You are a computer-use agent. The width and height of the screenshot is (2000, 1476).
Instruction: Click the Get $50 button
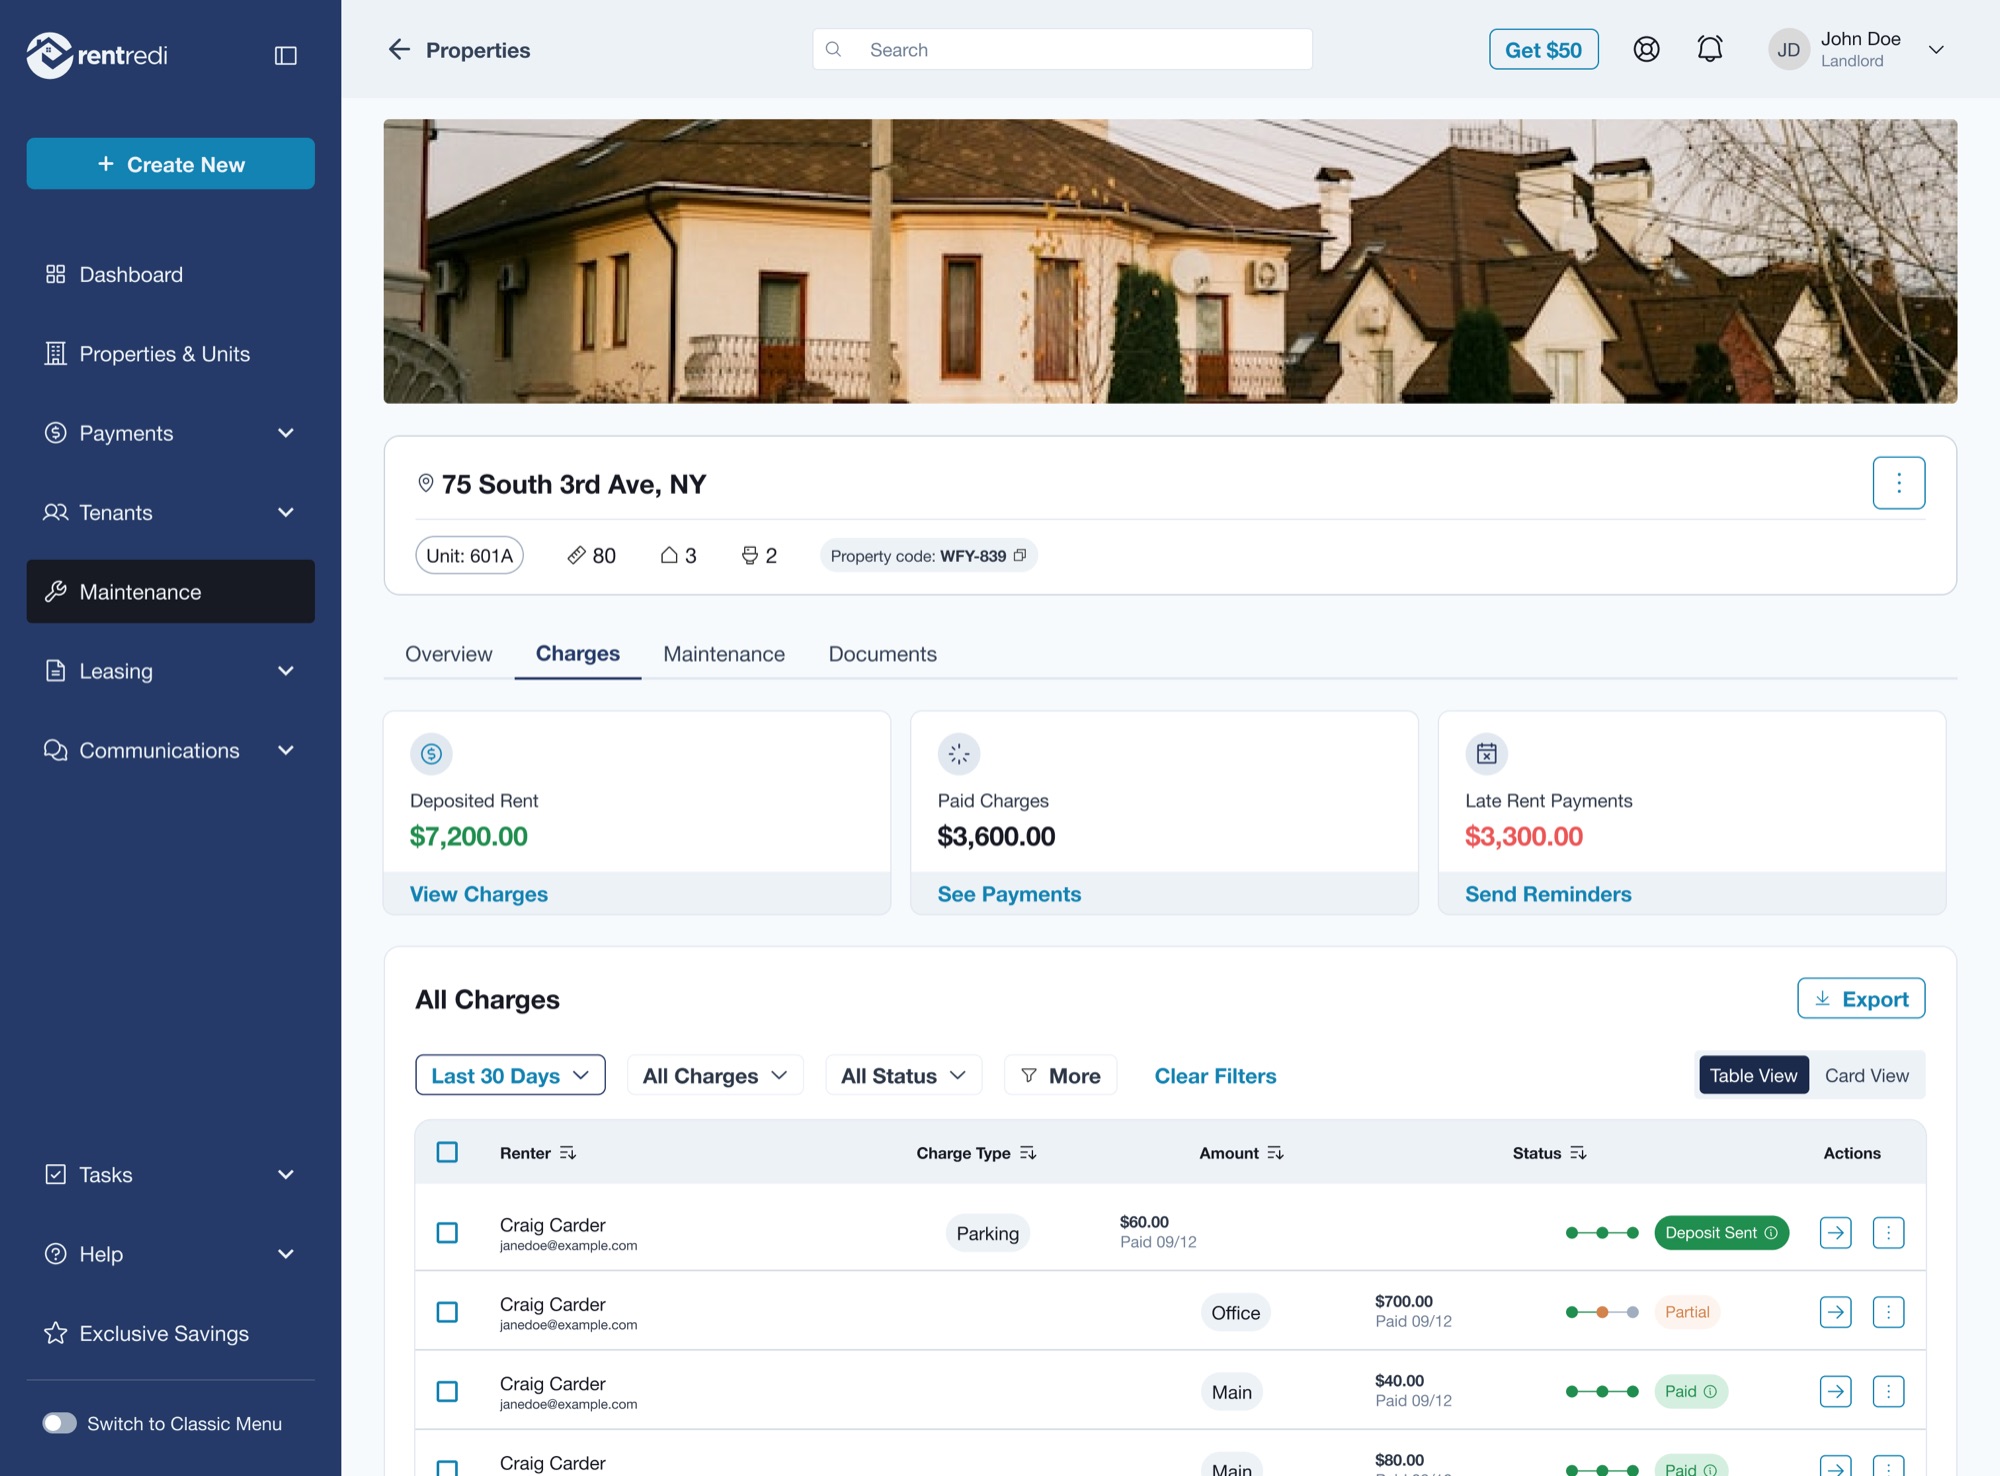(1543, 49)
